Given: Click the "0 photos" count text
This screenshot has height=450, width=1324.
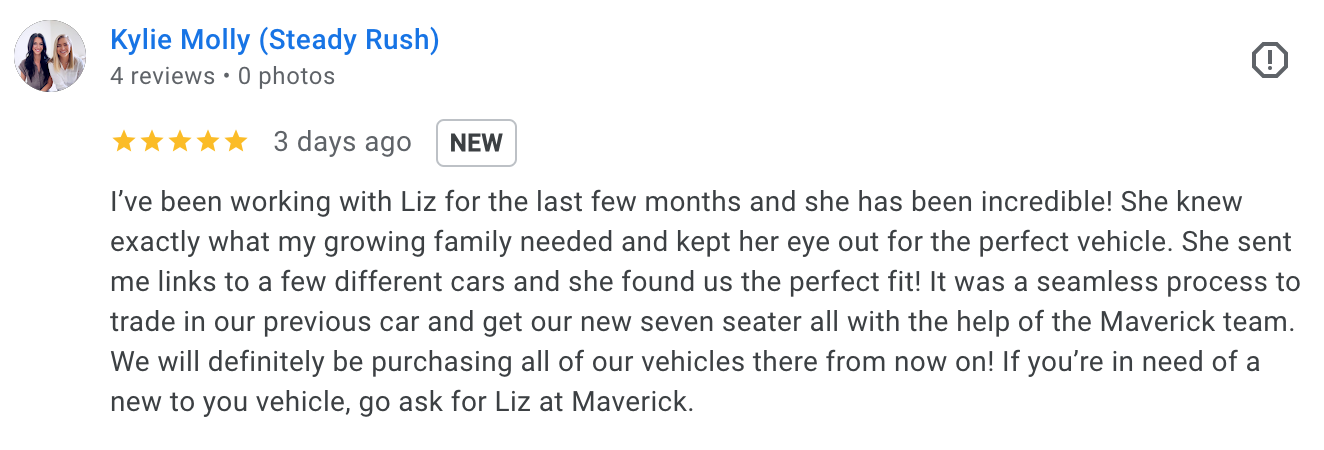Looking at the screenshot, I should [x=286, y=76].
